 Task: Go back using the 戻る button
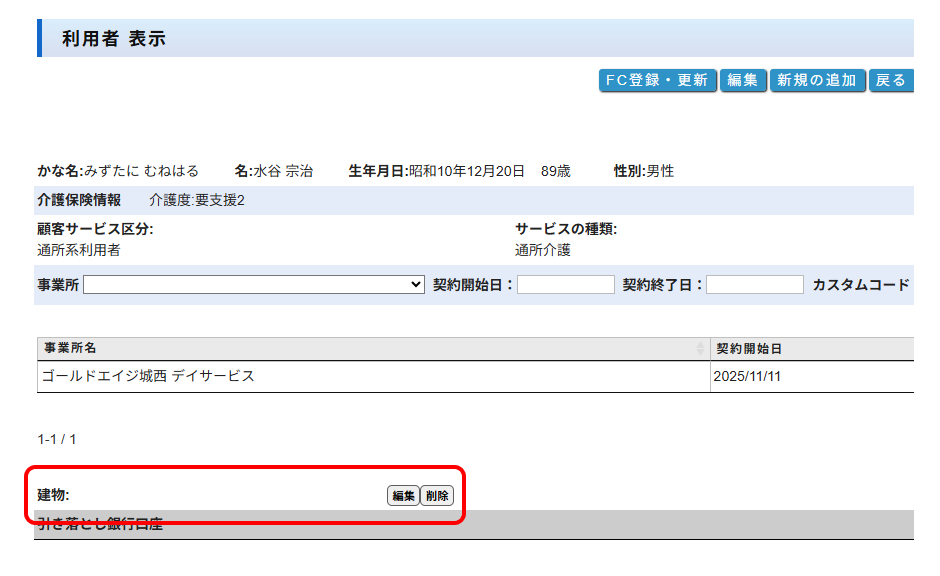tap(890, 81)
